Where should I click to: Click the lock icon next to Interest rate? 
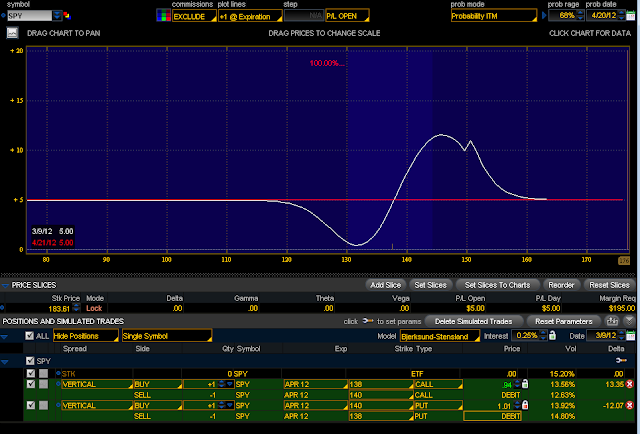point(552,336)
